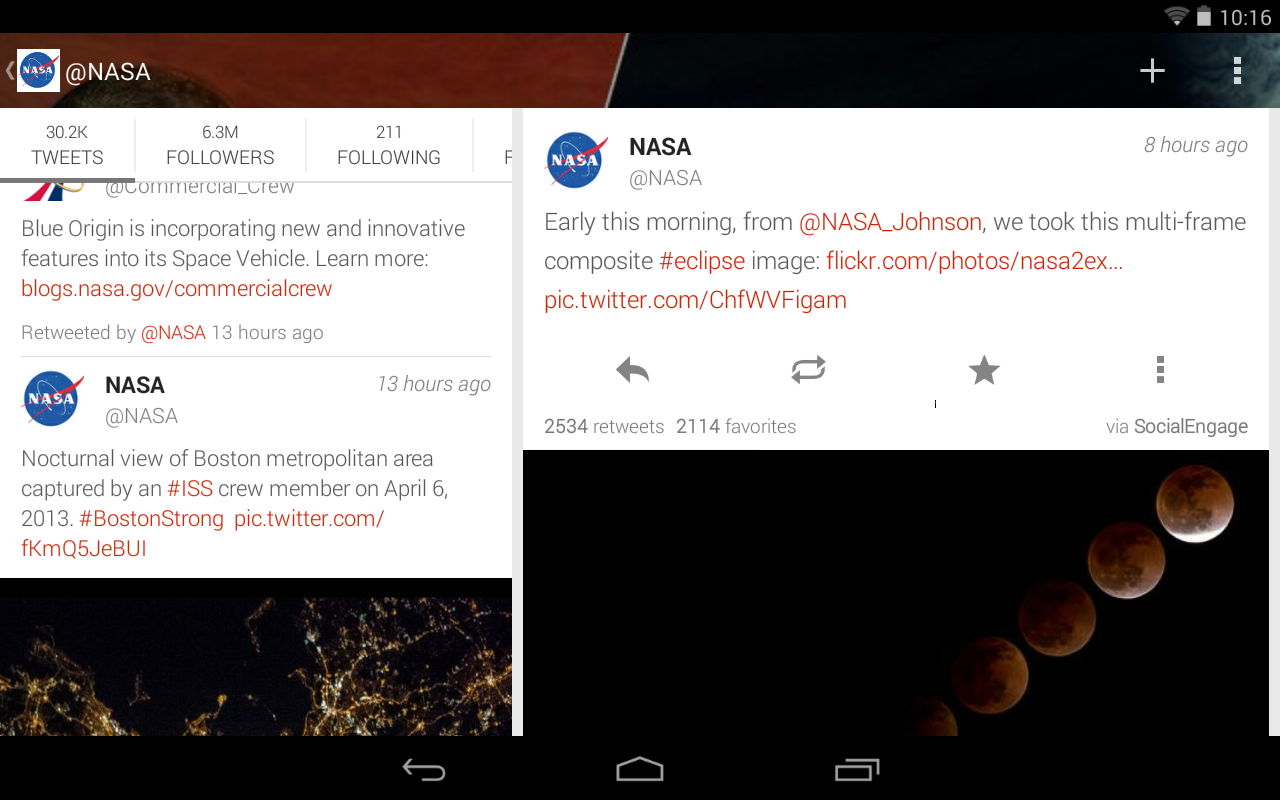The height and width of the screenshot is (800, 1280).
Task: Open the lunar eclipse composite image
Action: pos(896,593)
